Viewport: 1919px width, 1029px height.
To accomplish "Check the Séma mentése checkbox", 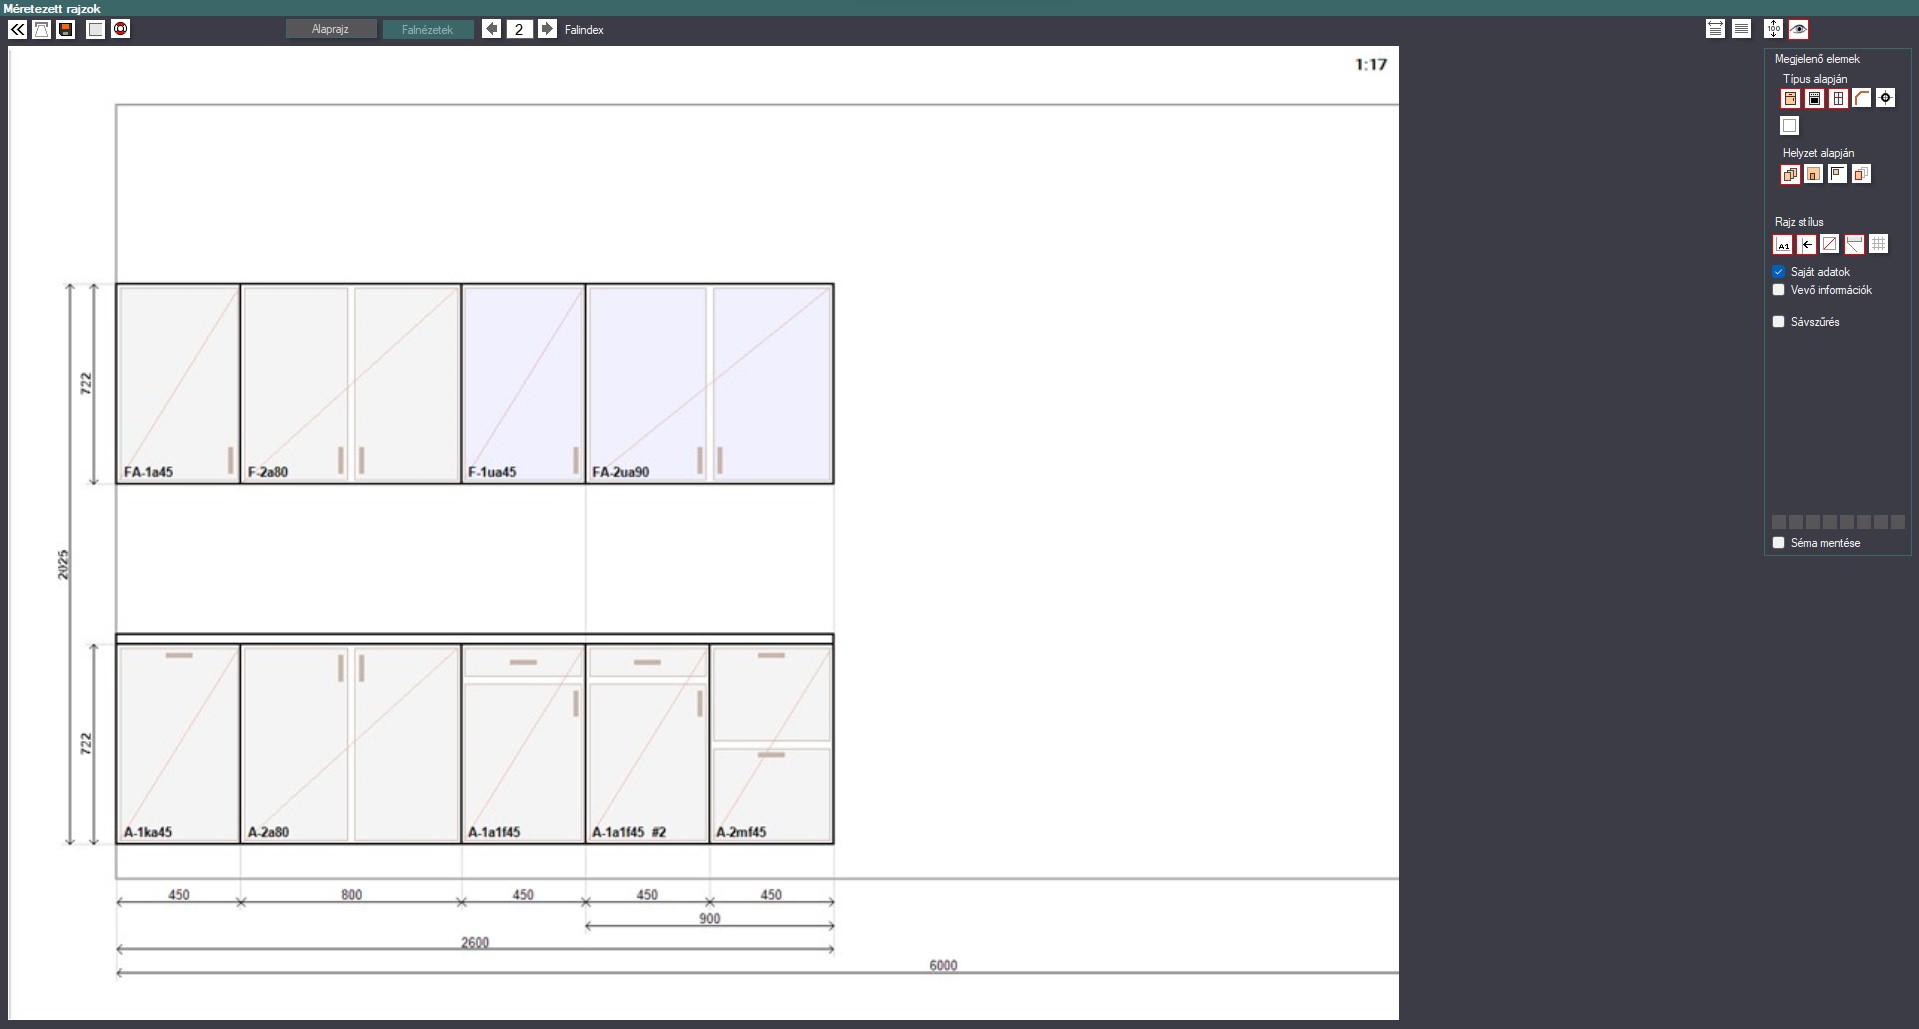I will tap(1778, 543).
